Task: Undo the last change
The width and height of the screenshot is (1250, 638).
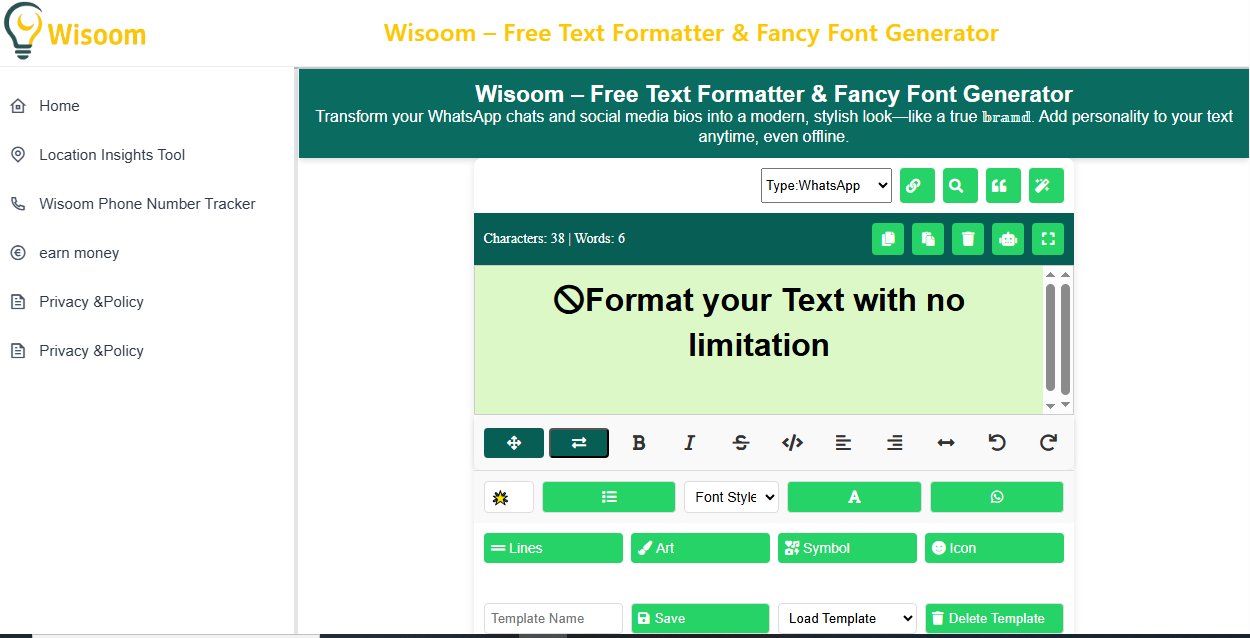Action: (x=997, y=443)
